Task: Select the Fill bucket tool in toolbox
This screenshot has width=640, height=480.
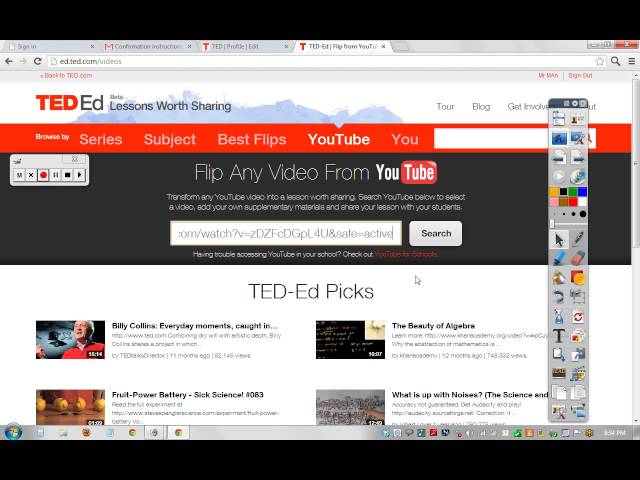Action: click(x=559, y=278)
